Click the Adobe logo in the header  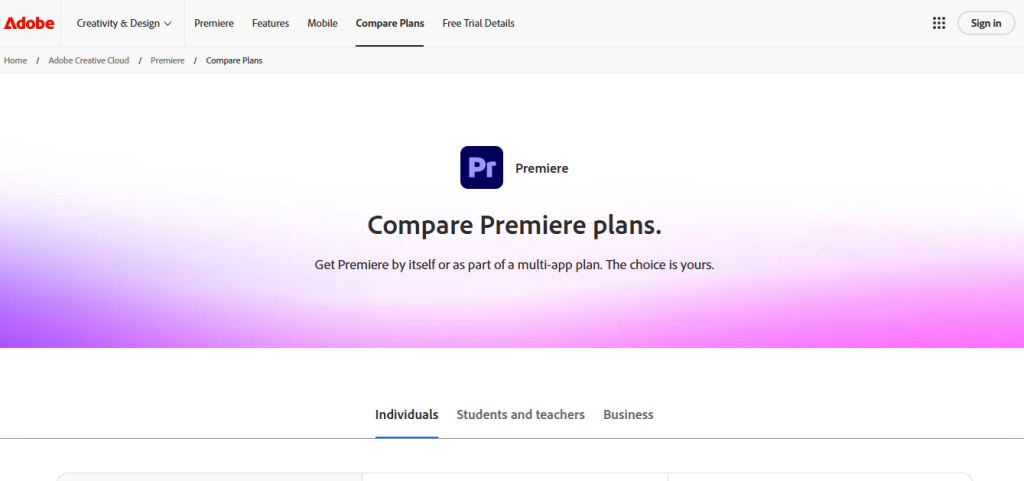(29, 23)
